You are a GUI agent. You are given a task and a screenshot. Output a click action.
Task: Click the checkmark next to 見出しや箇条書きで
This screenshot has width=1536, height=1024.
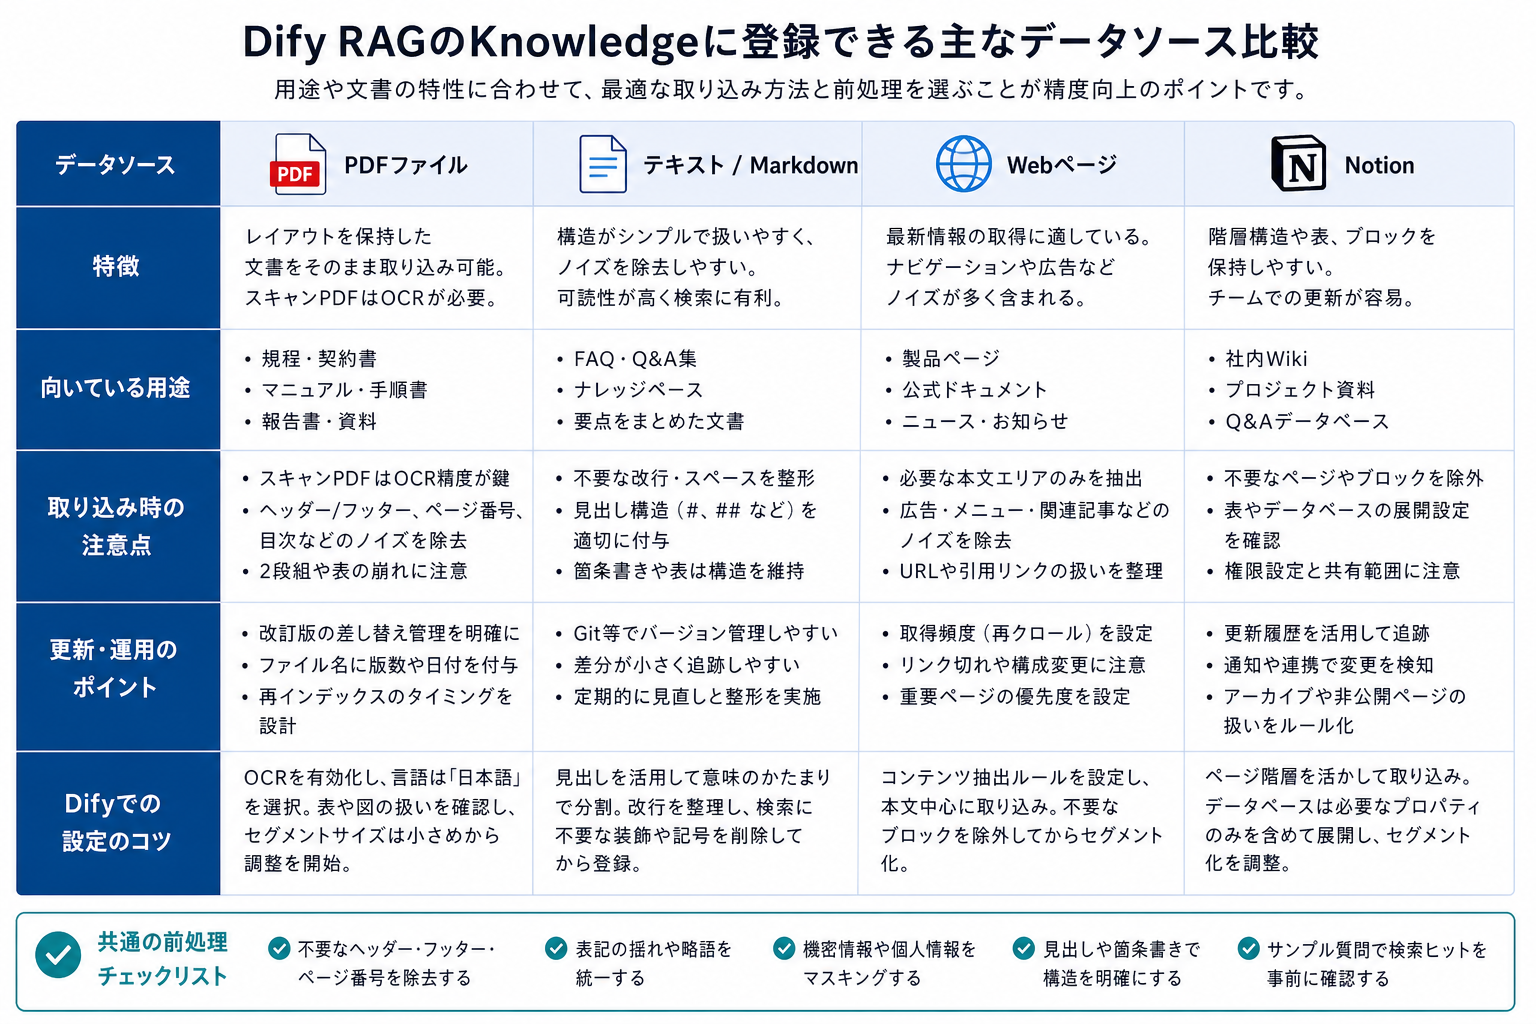[x=1024, y=948]
